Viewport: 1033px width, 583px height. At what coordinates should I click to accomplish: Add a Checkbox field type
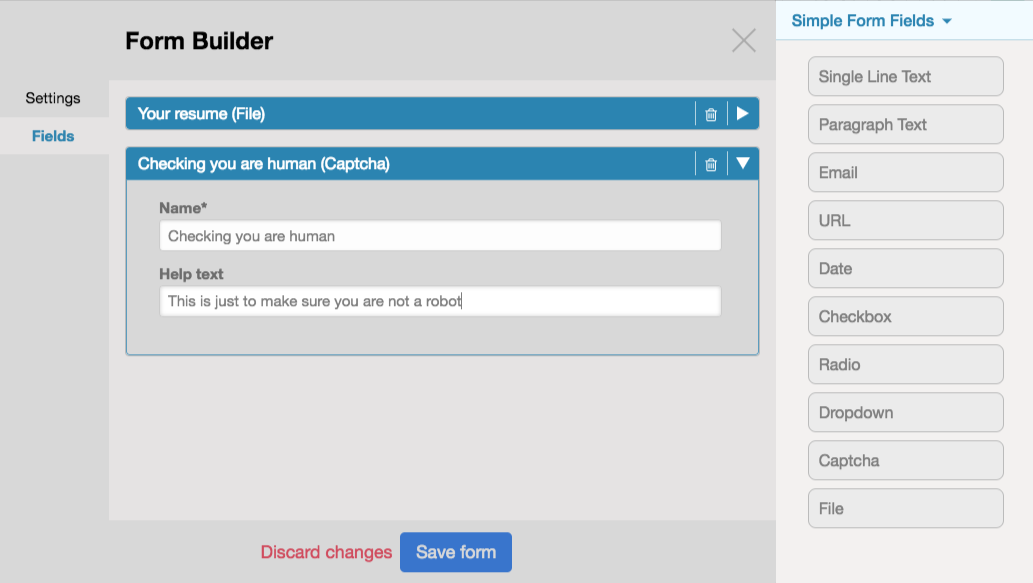pos(905,317)
